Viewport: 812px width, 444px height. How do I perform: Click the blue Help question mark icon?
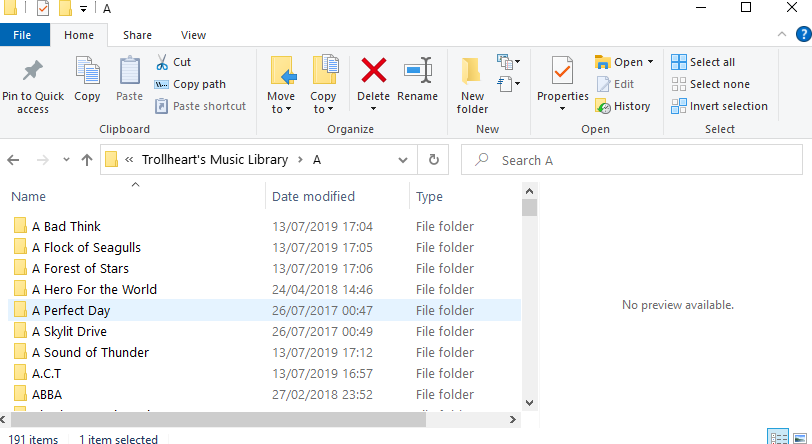(804, 35)
